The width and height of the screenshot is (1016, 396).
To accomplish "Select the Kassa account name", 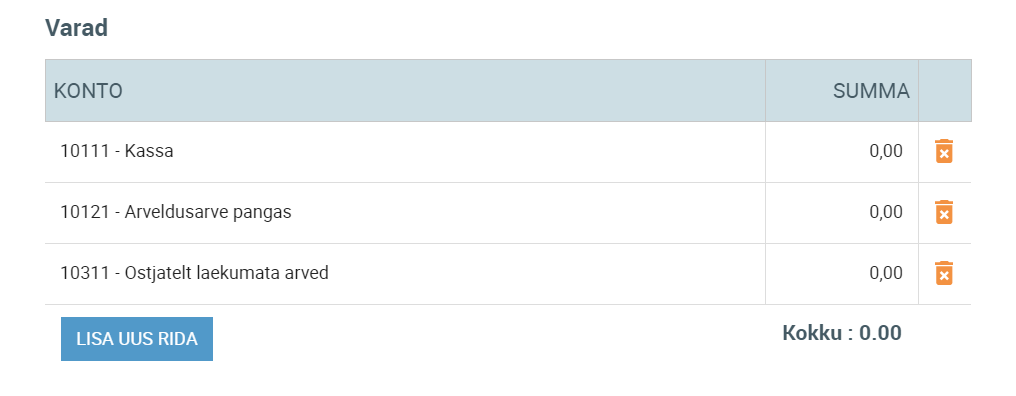I will (x=149, y=151).
